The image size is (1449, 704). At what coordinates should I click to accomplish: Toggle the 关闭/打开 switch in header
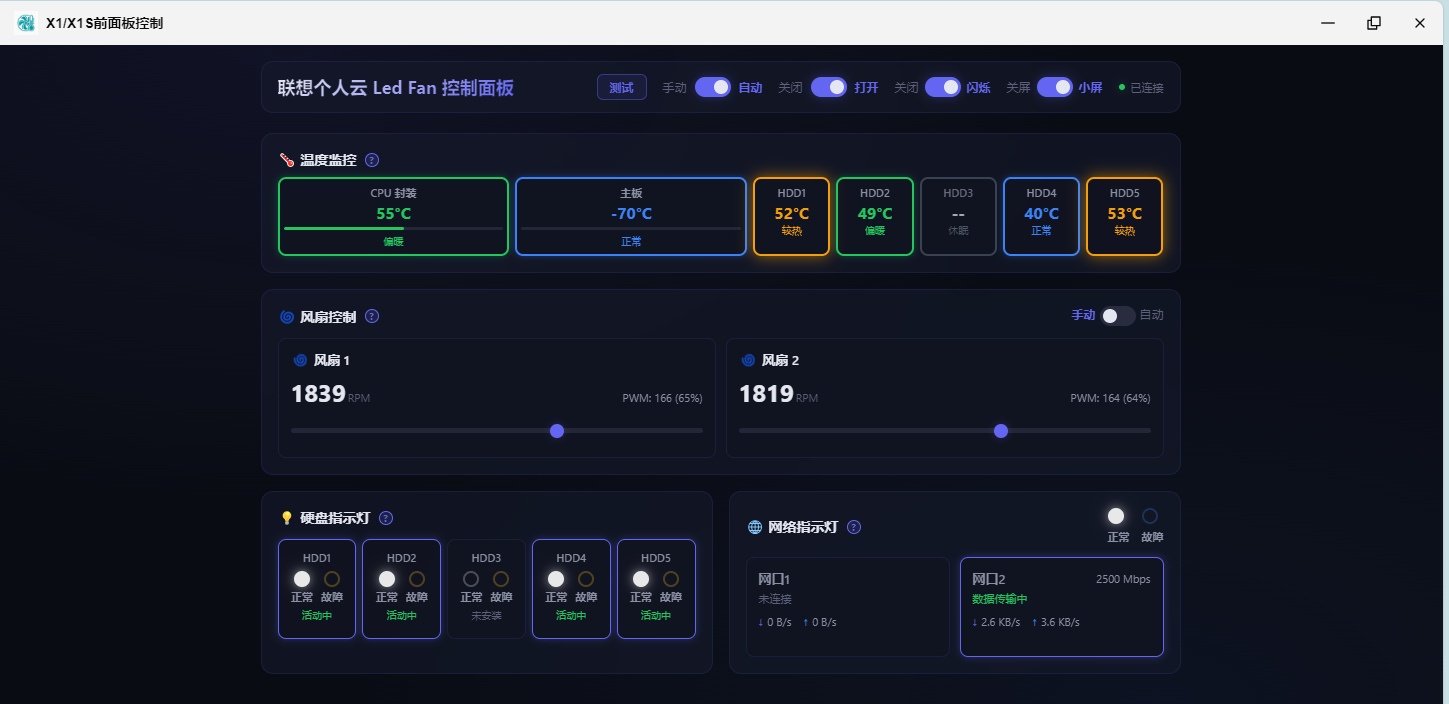(829, 87)
